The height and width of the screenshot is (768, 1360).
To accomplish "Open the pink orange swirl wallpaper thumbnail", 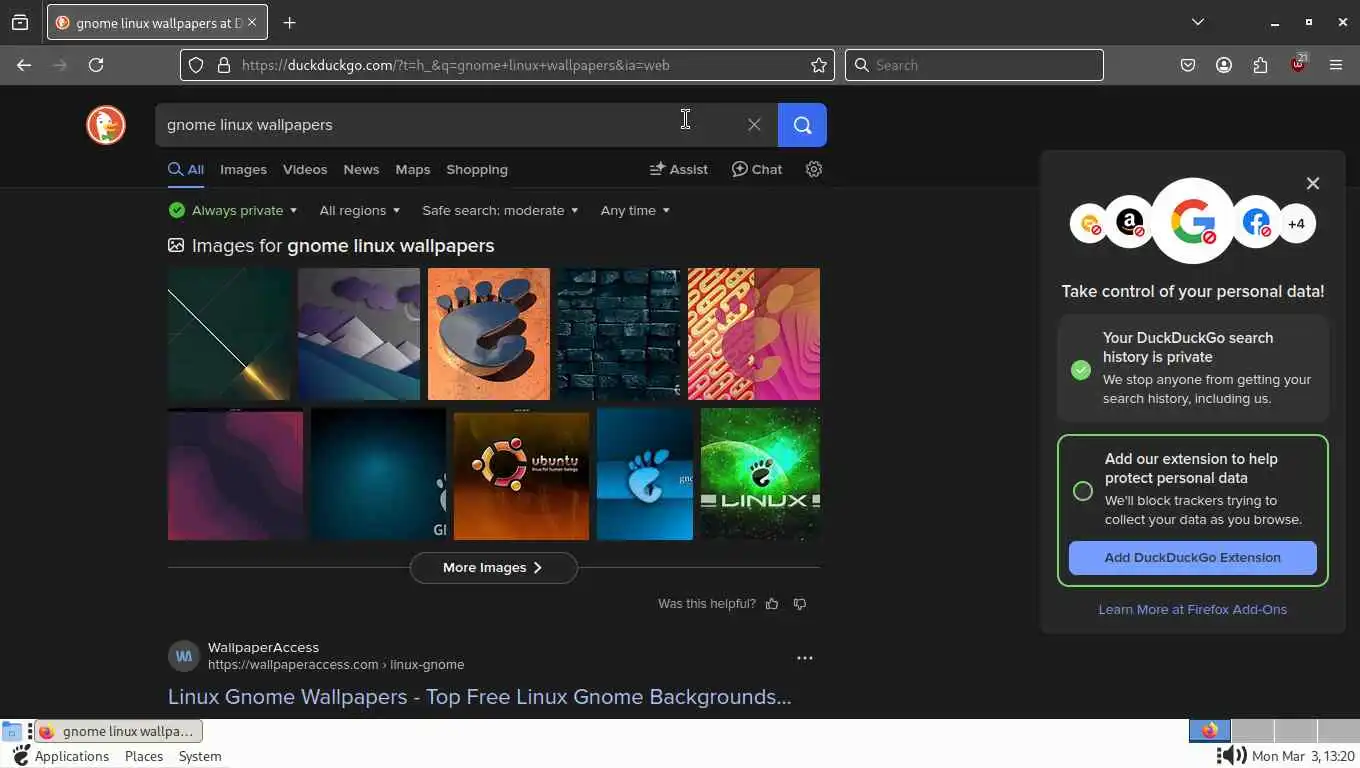I will [x=754, y=334].
